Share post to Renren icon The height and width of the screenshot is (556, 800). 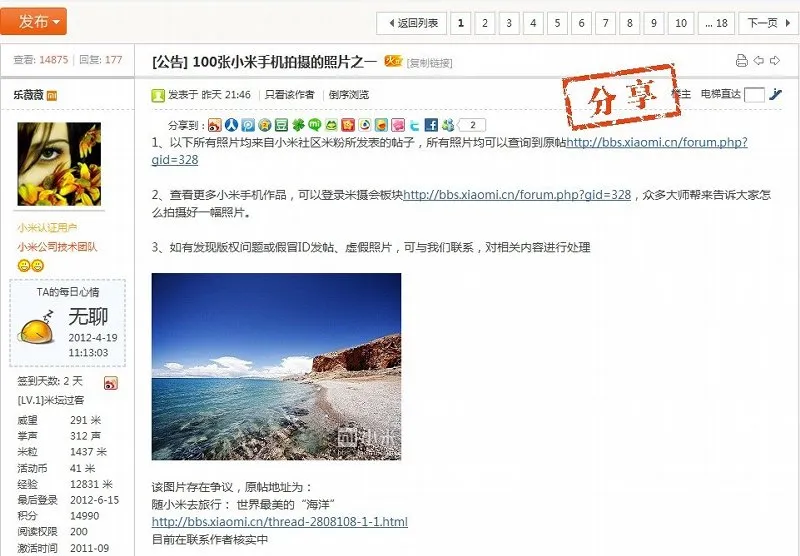[x=232, y=125]
